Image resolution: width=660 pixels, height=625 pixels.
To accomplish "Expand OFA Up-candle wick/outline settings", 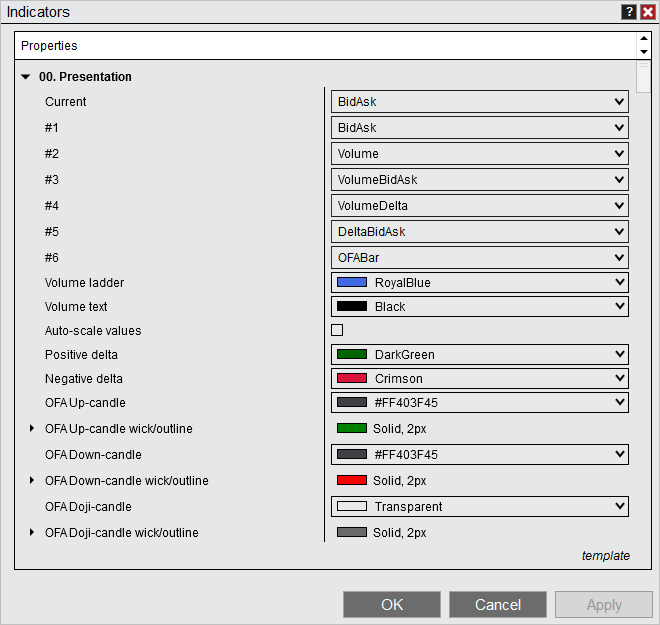I will point(31,429).
